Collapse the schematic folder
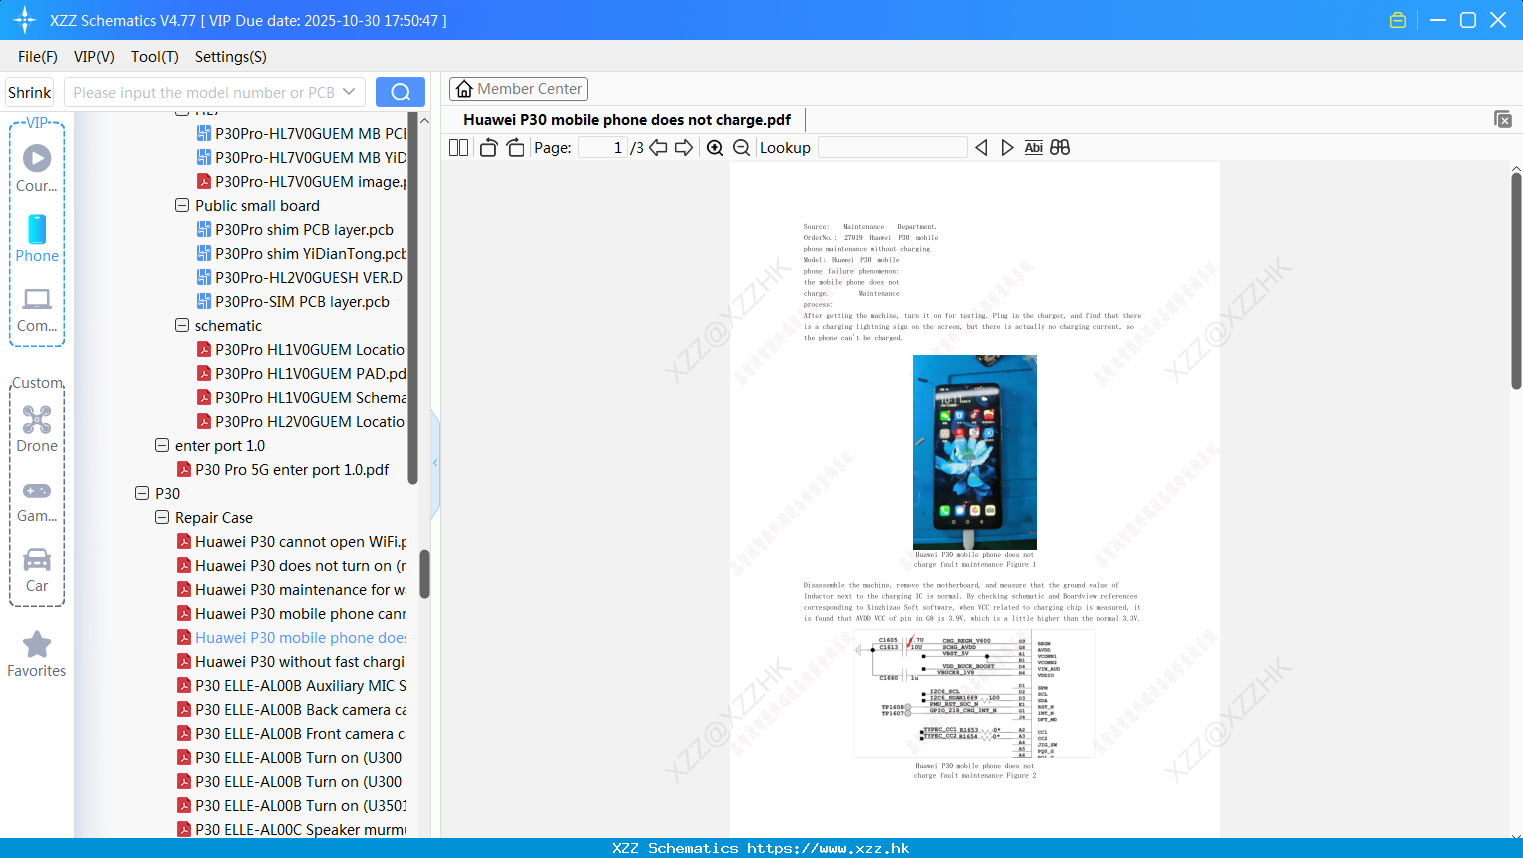The width and height of the screenshot is (1523, 858). (x=182, y=325)
